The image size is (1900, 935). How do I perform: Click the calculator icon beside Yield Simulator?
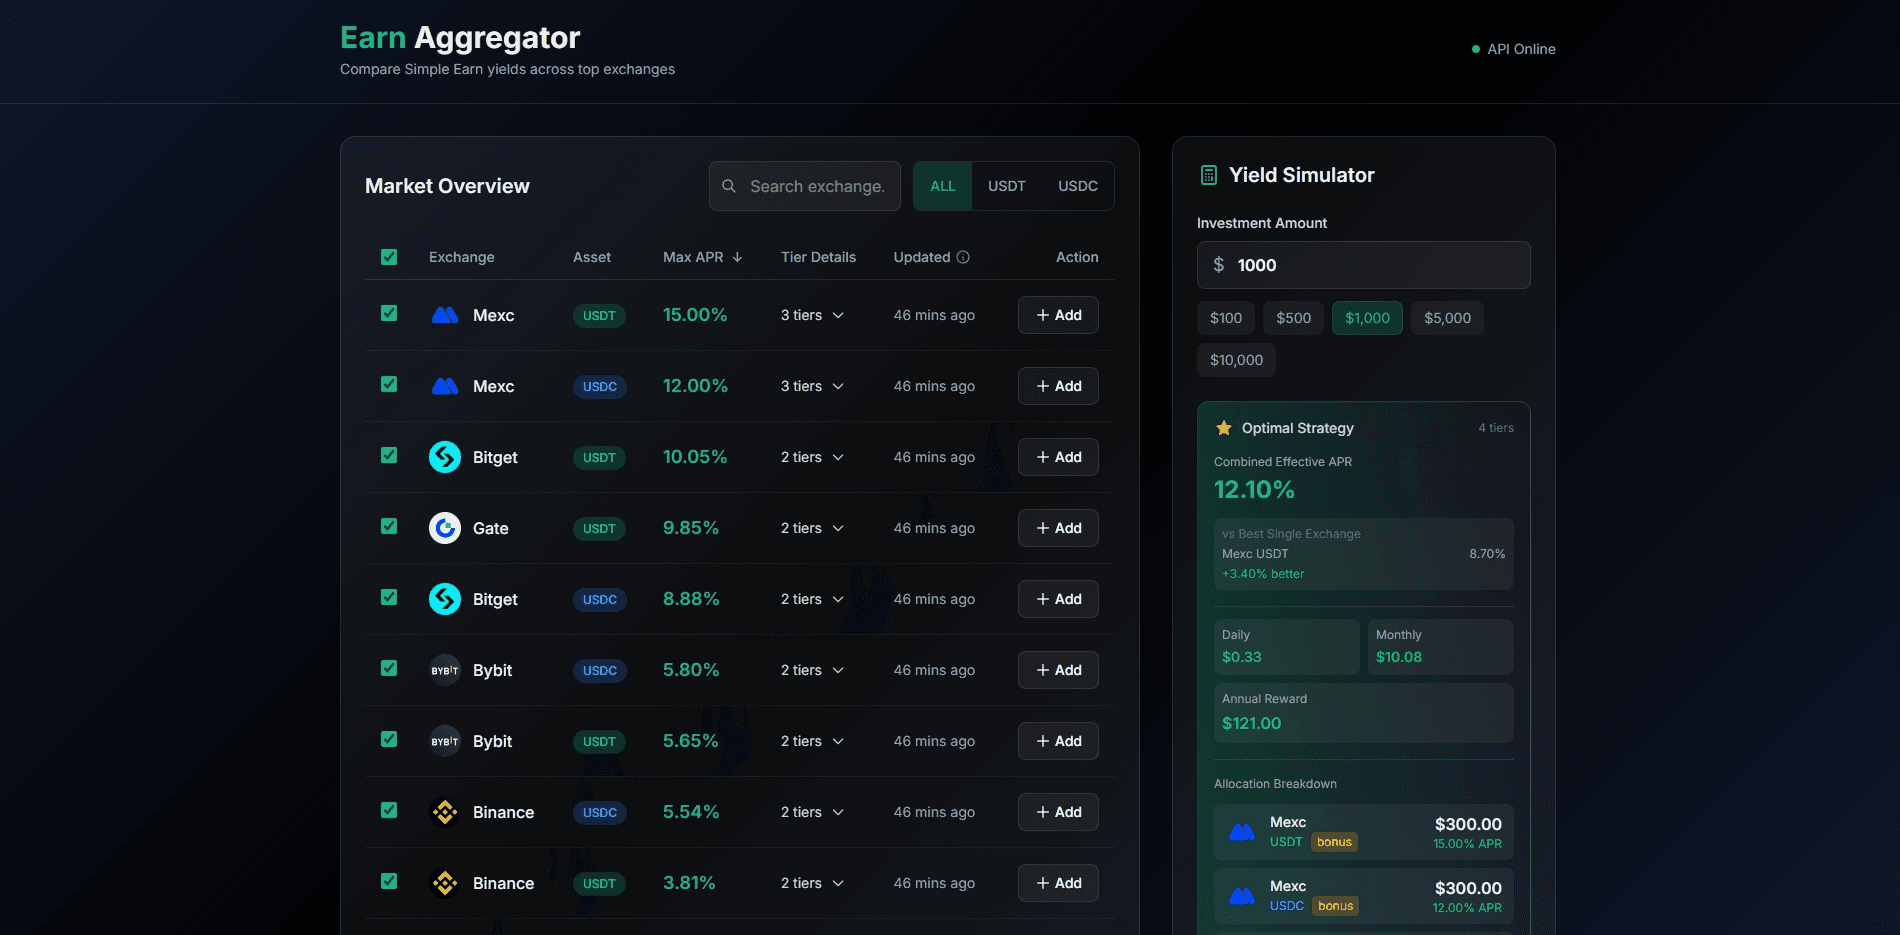click(1208, 174)
